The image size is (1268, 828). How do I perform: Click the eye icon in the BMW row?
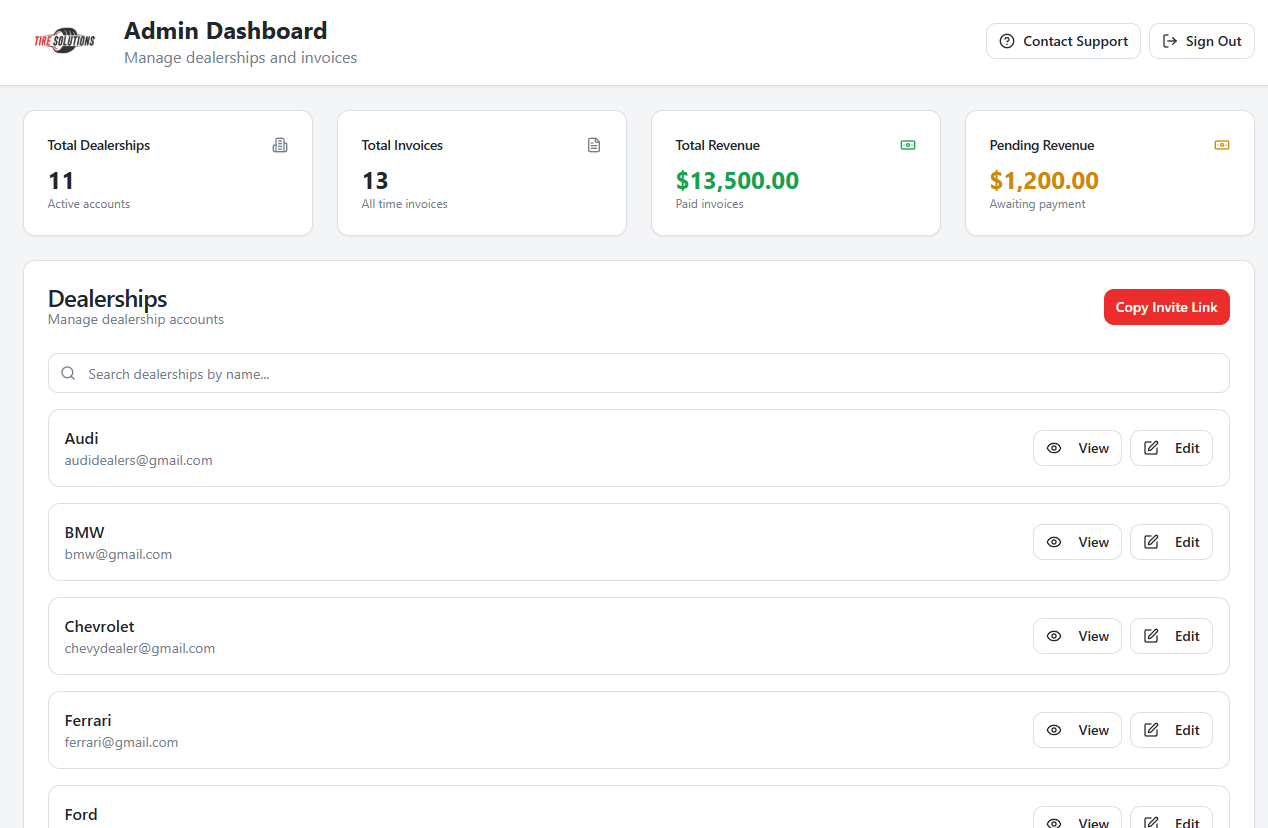1054,542
